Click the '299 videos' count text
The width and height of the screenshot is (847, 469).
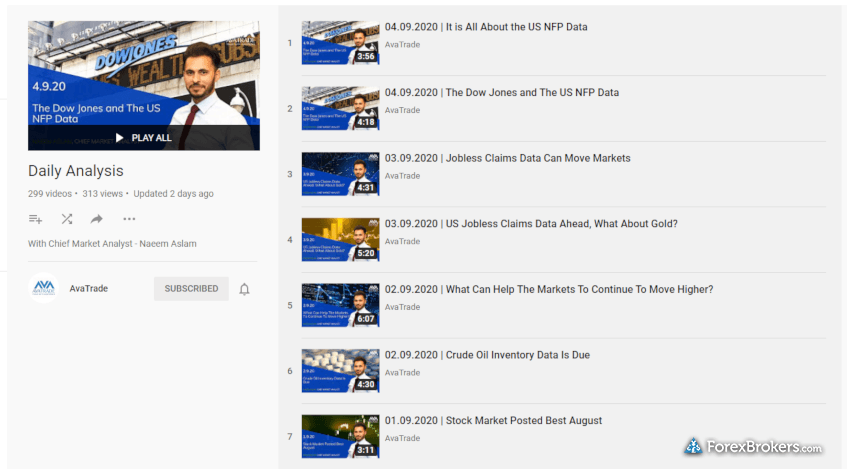coord(50,193)
